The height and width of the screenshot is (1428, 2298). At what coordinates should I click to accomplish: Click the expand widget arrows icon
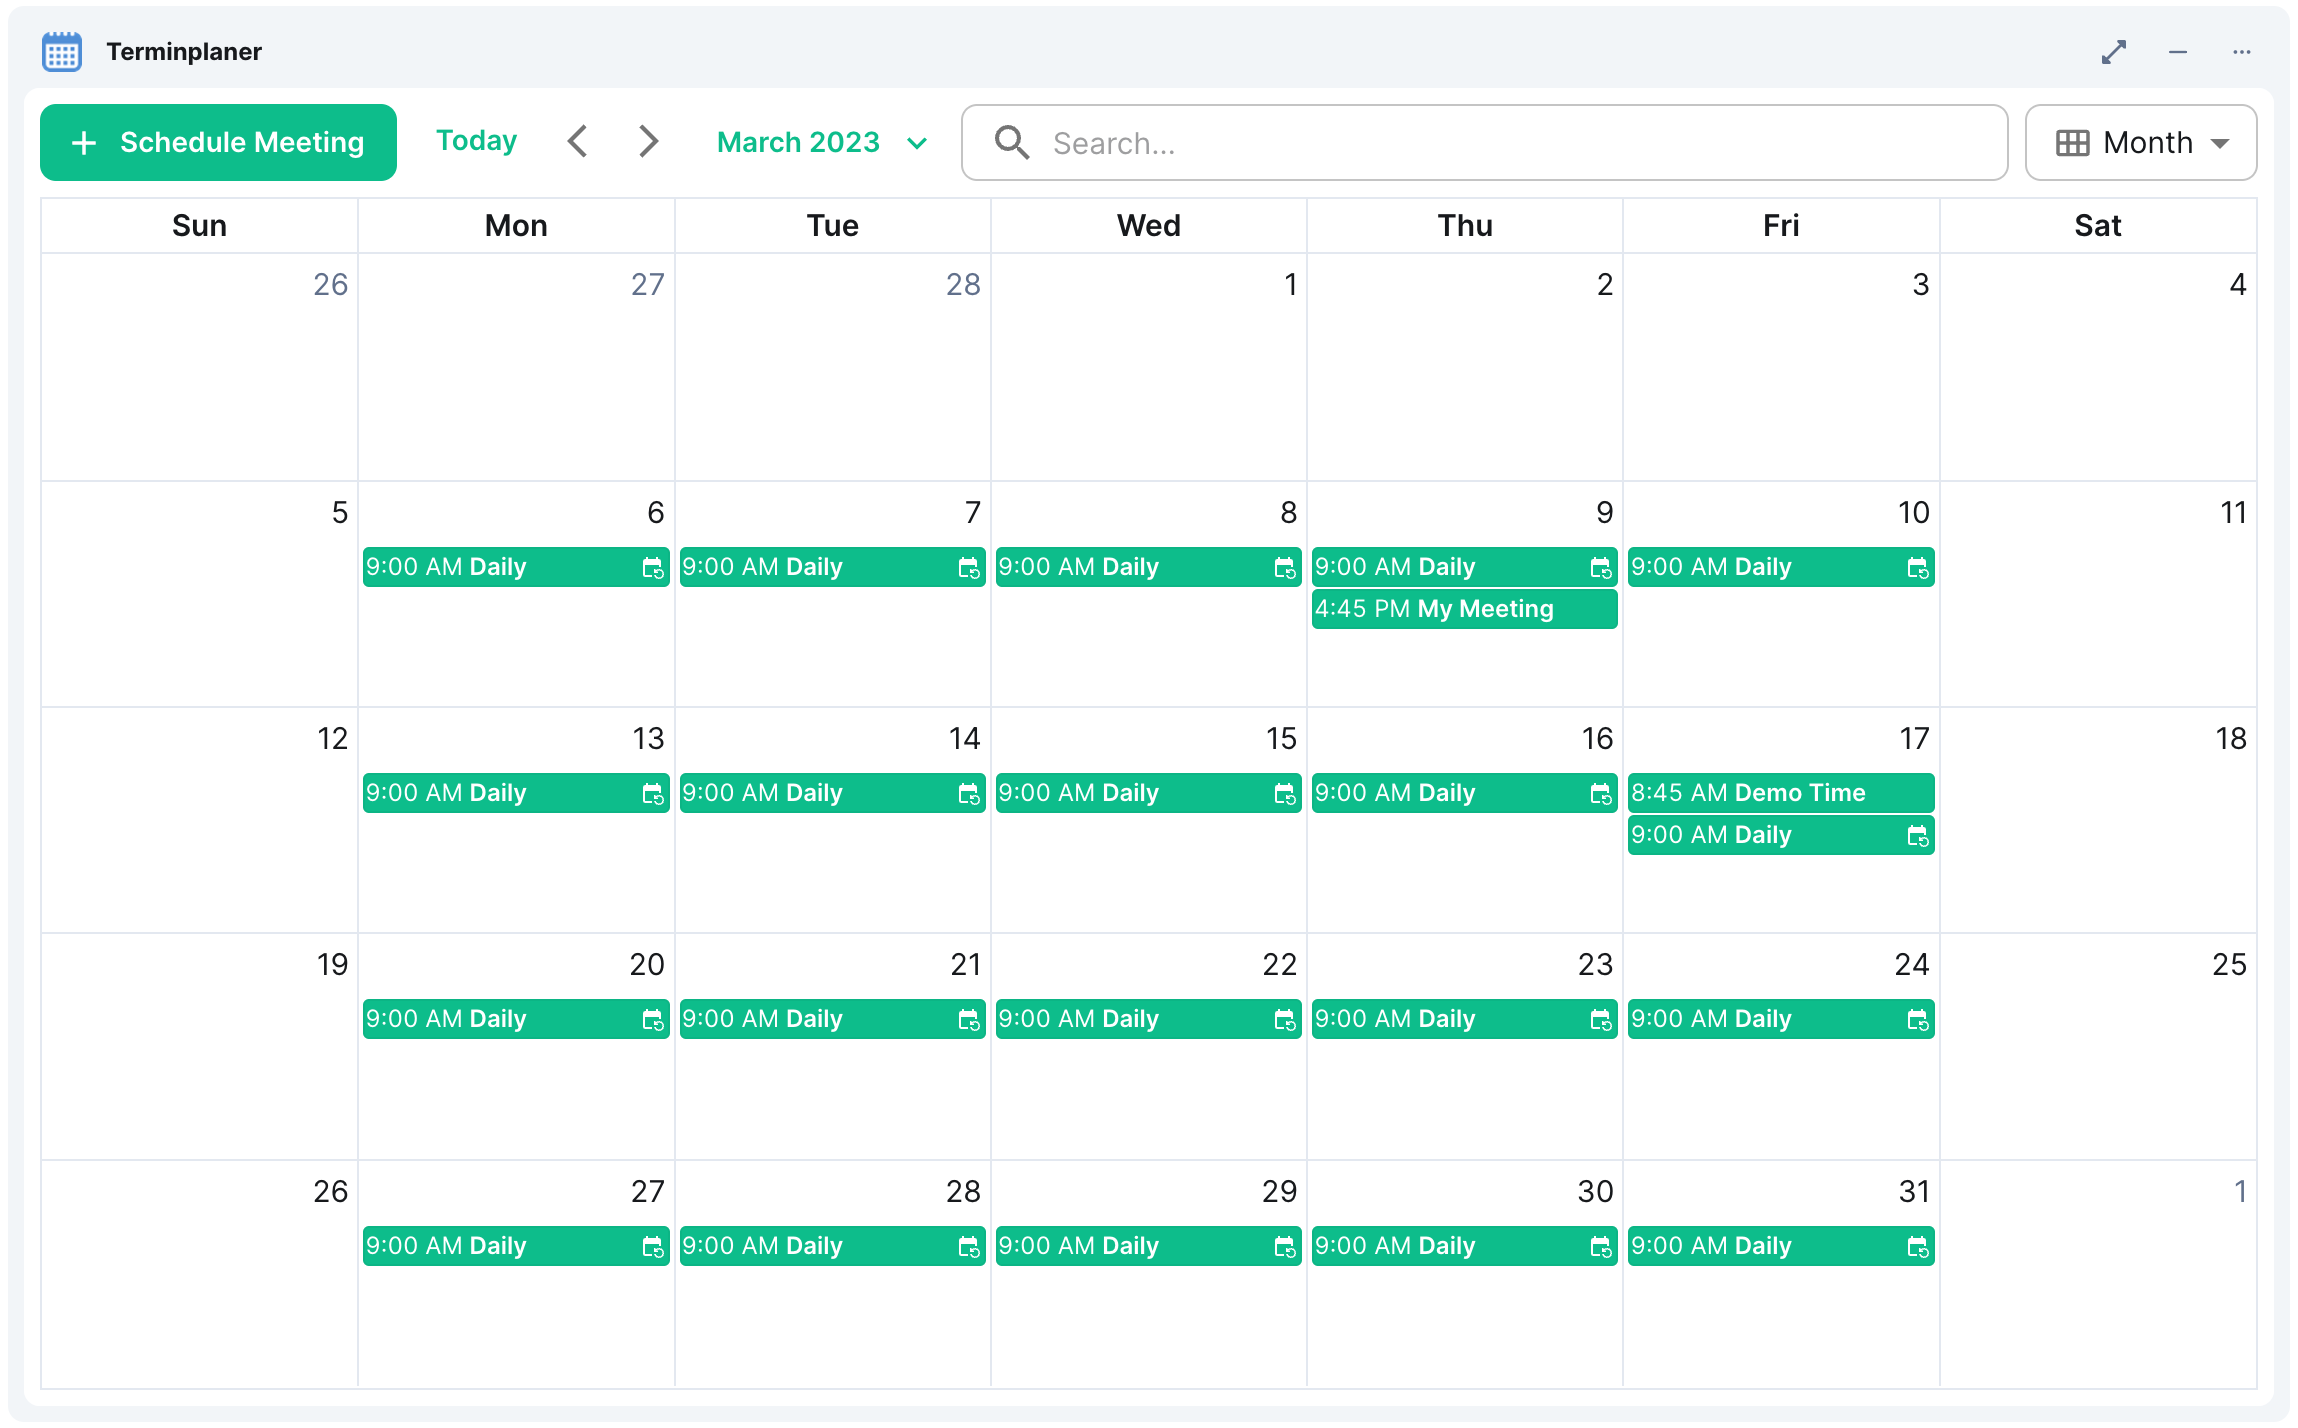coord(2113,52)
